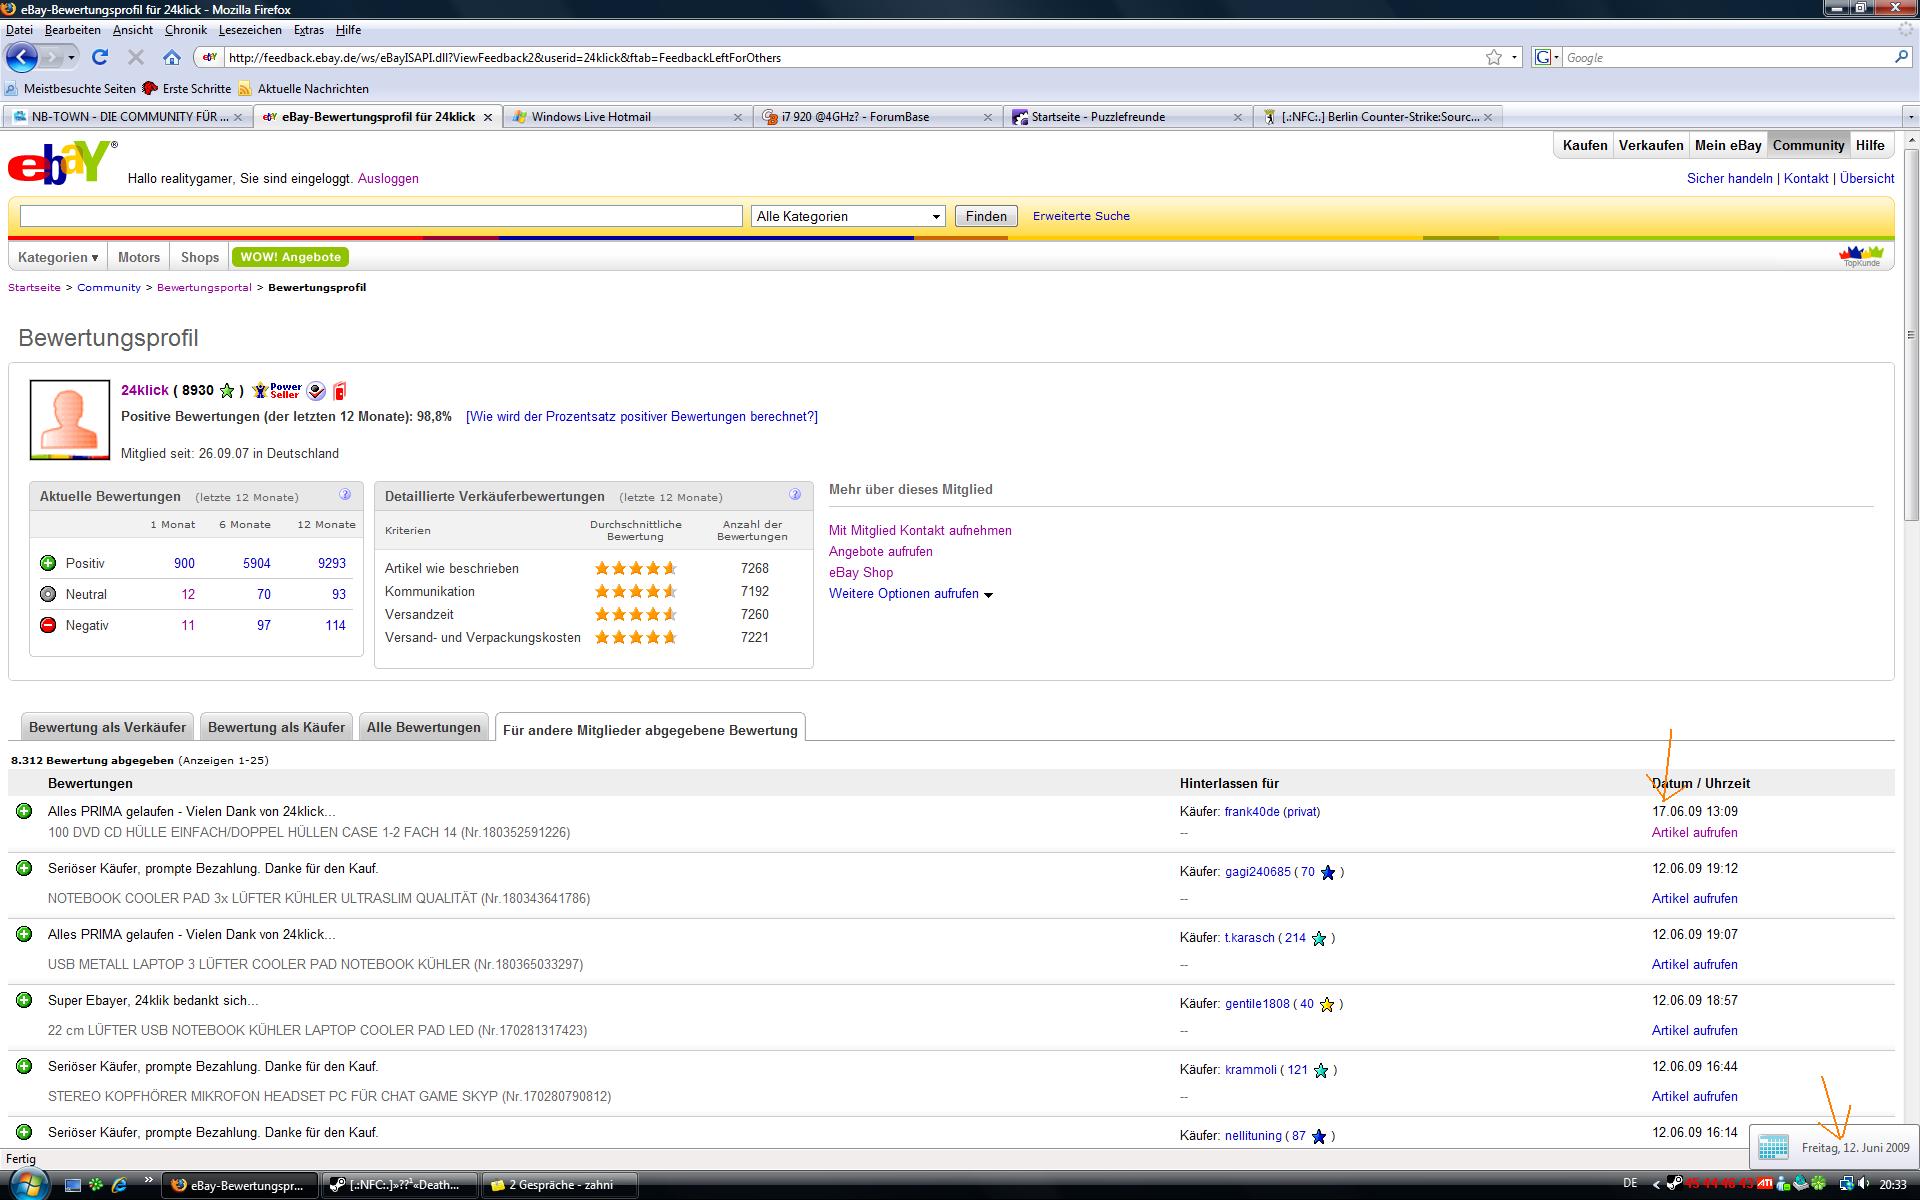This screenshot has height=1200, width=1920.
Task: Reload the page with refresh icon
Action: tap(100, 57)
